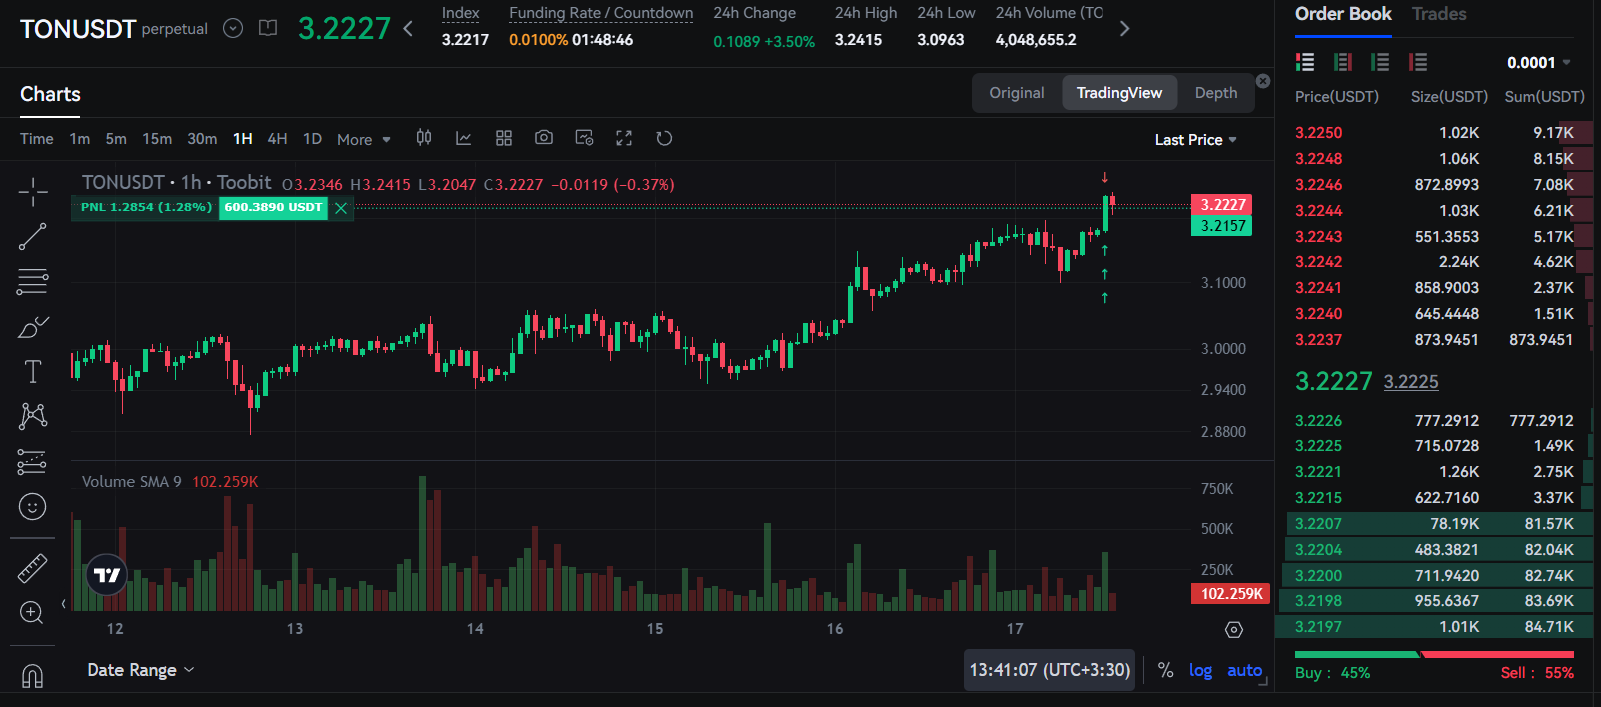Select the Charts tab heading
This screenshot has width=1601, height=707.
click(x=50, y=94)
